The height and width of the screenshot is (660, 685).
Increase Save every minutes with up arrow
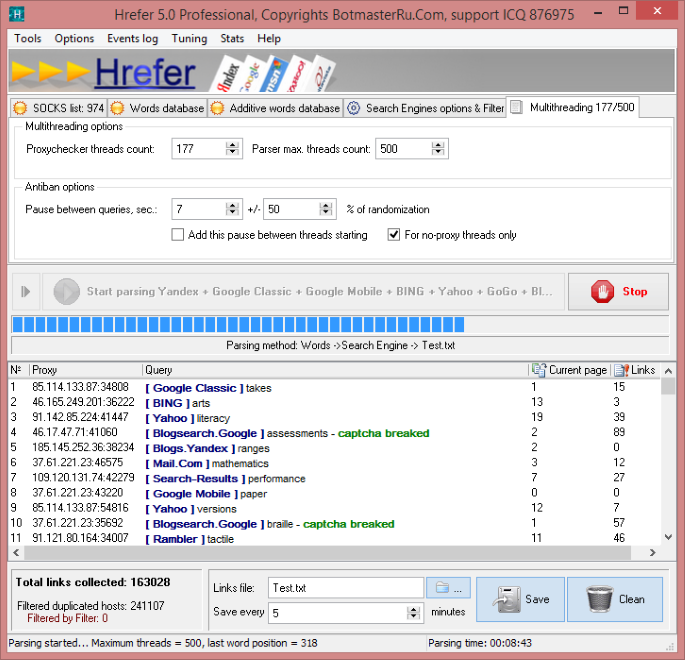tap(413, 609)
